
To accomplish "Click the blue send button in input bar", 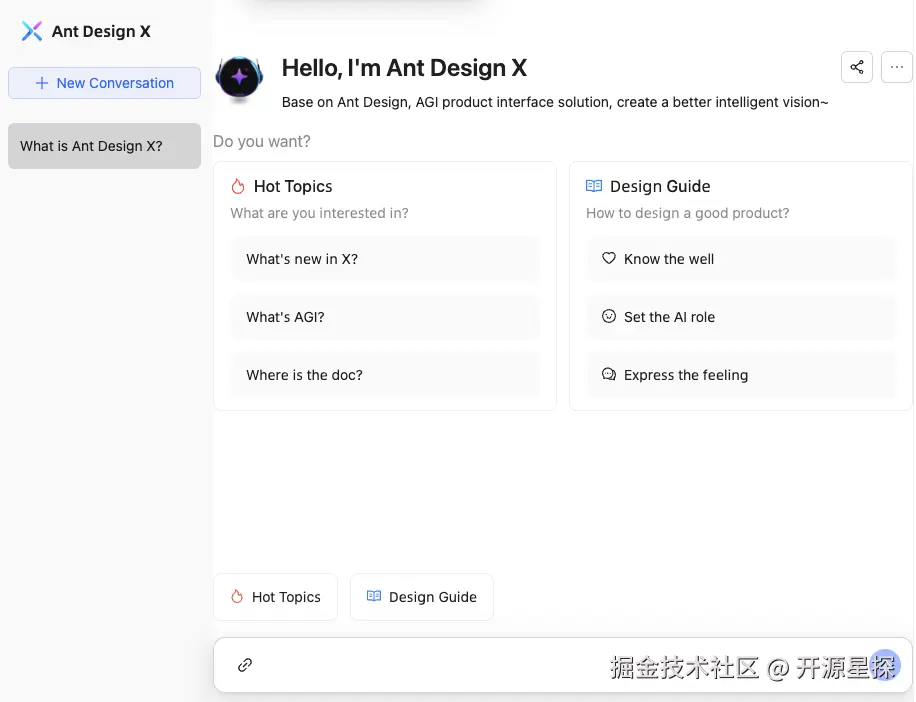I will (884, 664).
